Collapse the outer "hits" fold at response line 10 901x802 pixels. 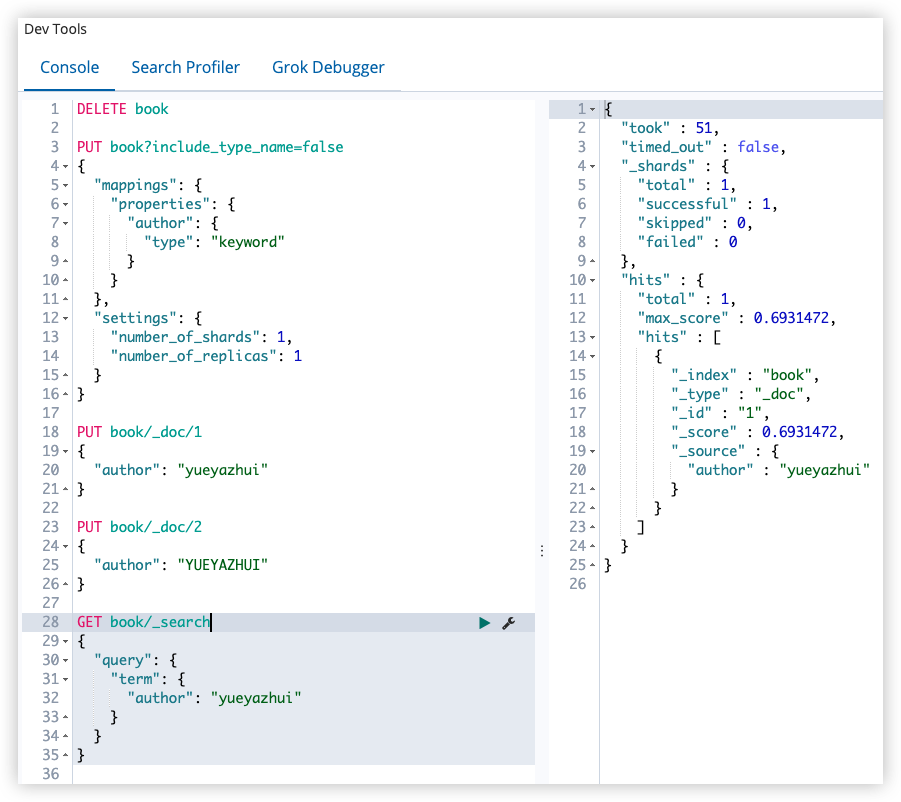pos(592,280)
